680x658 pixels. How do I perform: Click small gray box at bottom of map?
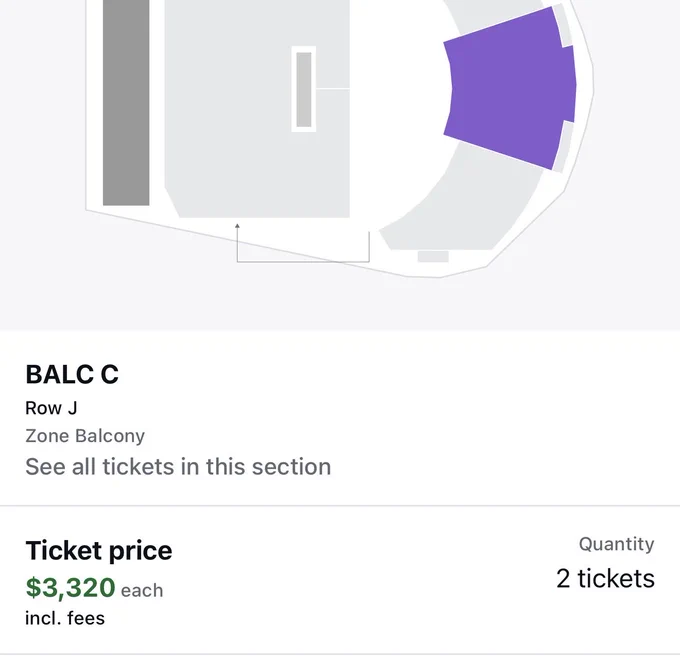pos(433,256)
